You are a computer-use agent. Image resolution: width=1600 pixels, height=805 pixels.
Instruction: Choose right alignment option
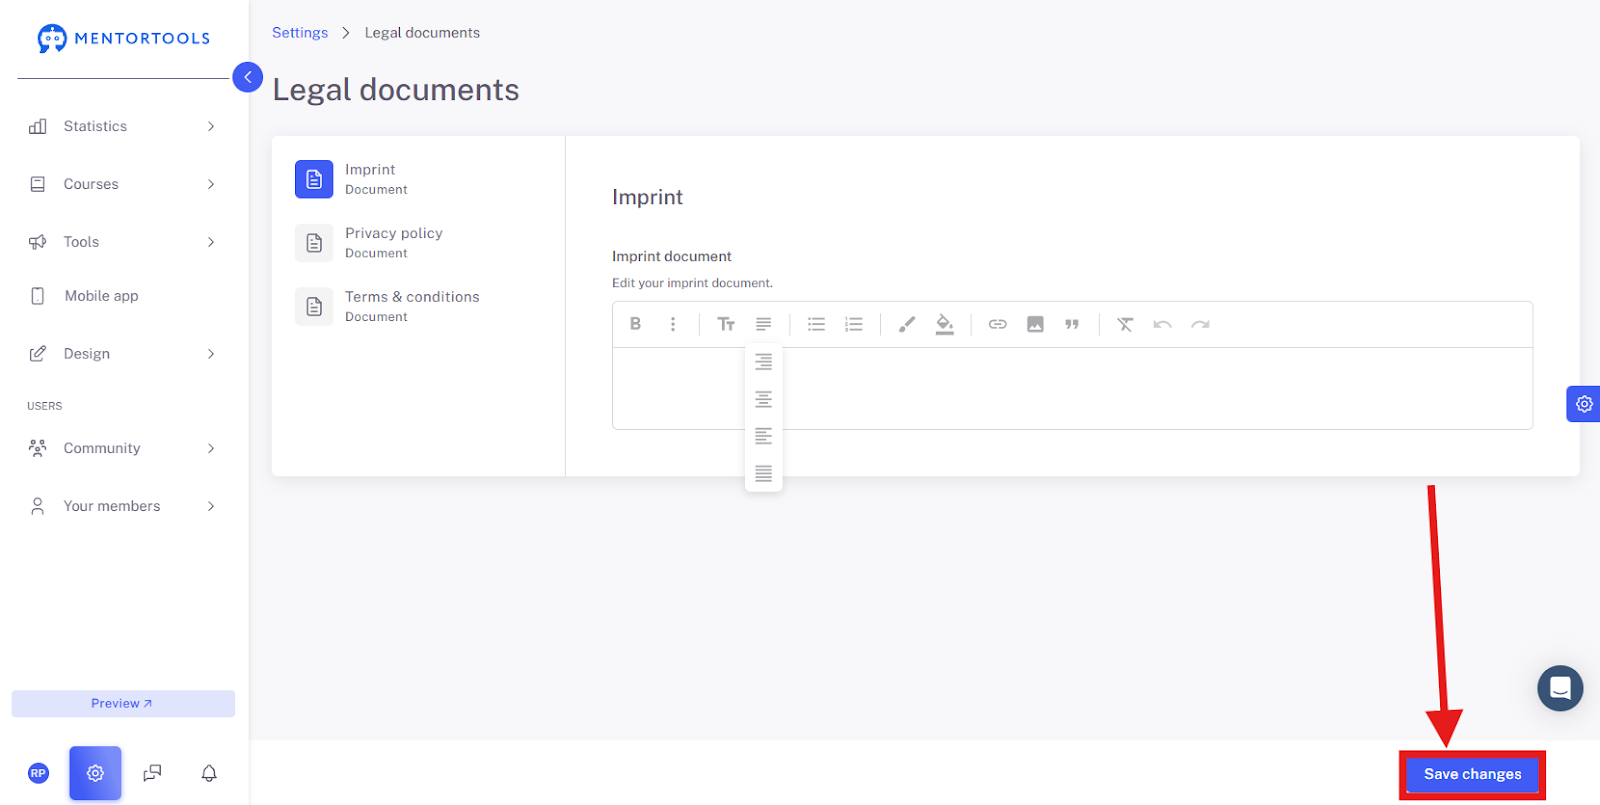point(764,362)
